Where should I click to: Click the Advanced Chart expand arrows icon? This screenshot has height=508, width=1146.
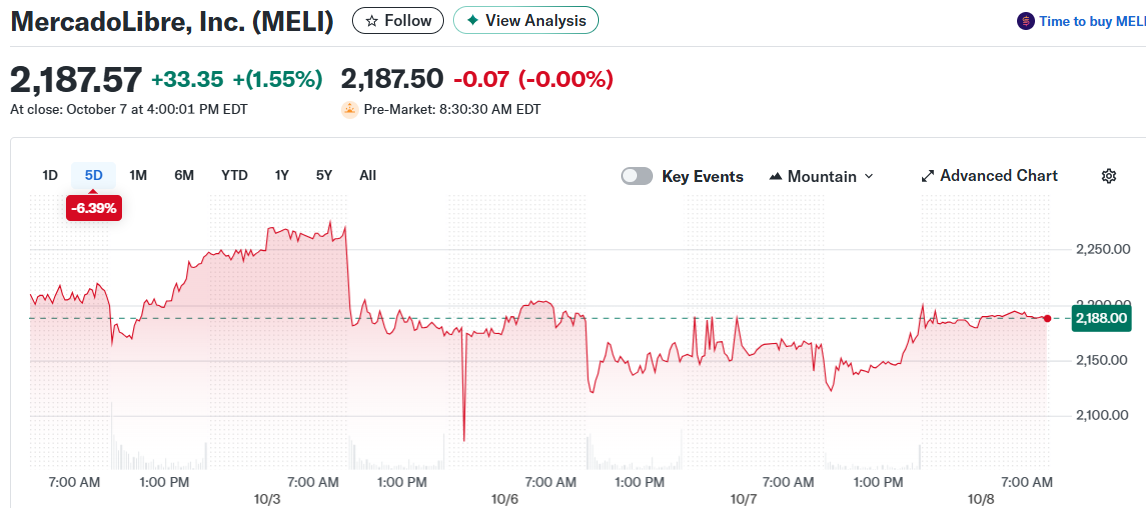pyautogui.click(x=927, y=176)
